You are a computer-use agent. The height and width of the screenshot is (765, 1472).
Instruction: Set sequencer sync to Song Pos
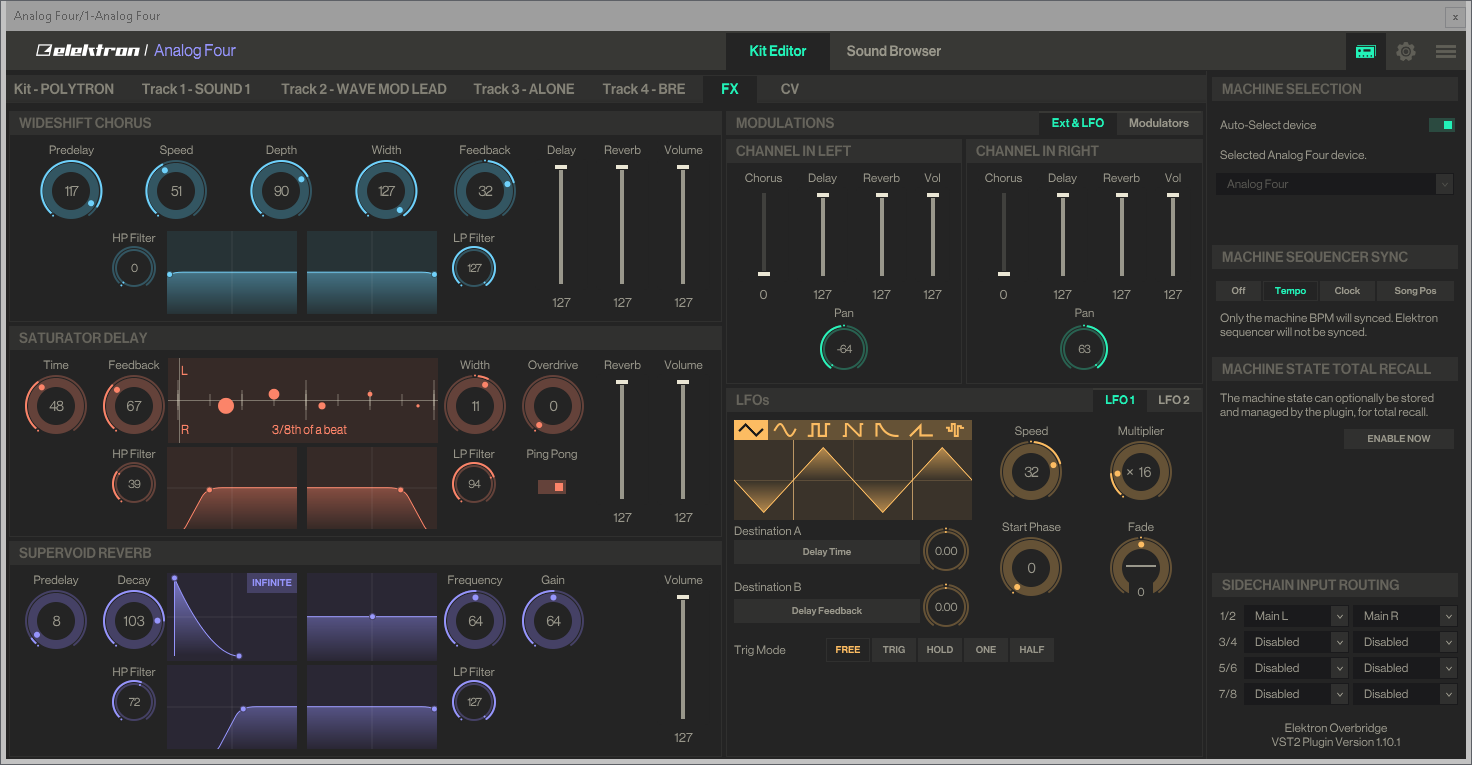(1415, 291)
